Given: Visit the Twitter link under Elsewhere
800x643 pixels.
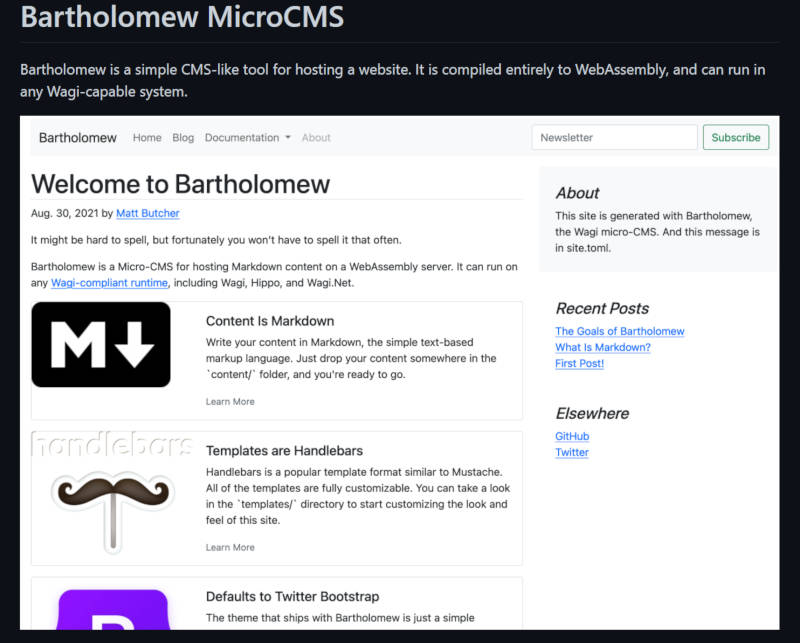Looking at the screenshot, I should [x=572, y=453].
